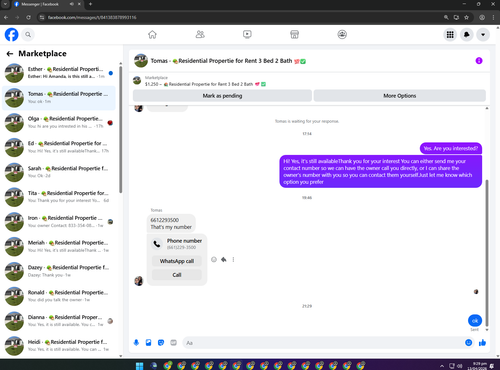Open the GIF picker icon
500x370 pixels.
(173, 342)
